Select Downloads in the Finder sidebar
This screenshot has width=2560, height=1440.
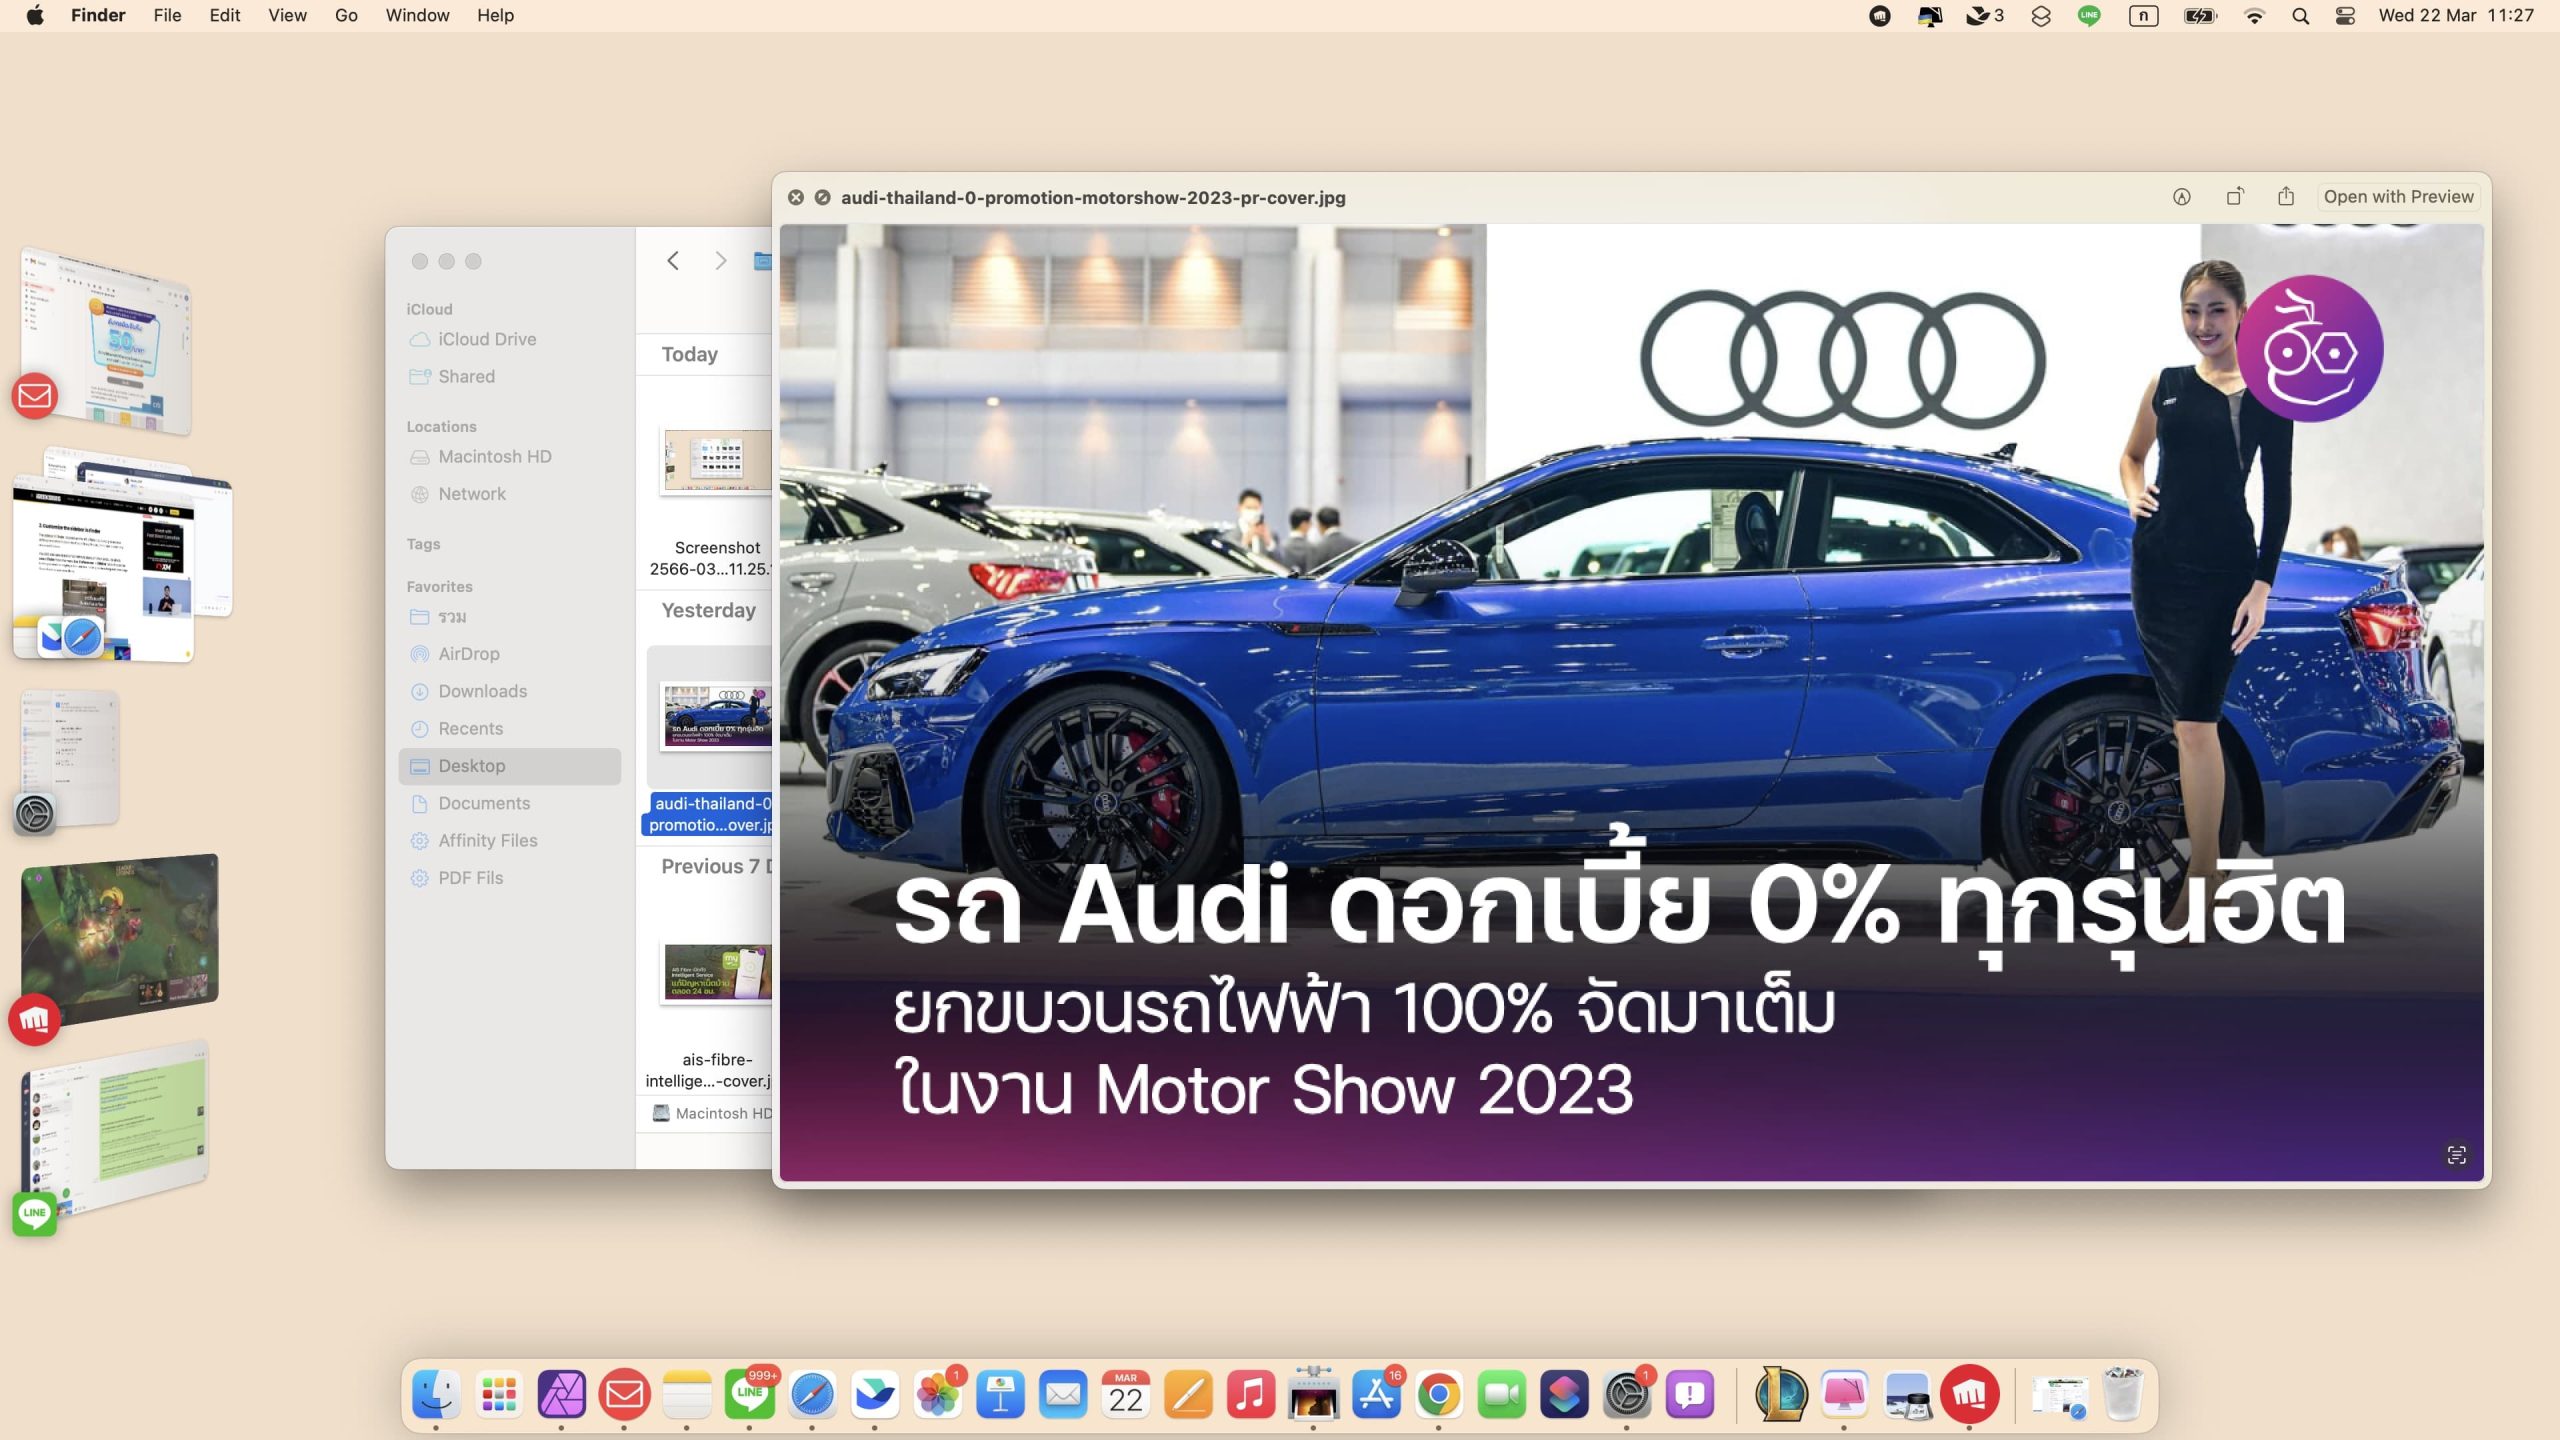(482, 691)
